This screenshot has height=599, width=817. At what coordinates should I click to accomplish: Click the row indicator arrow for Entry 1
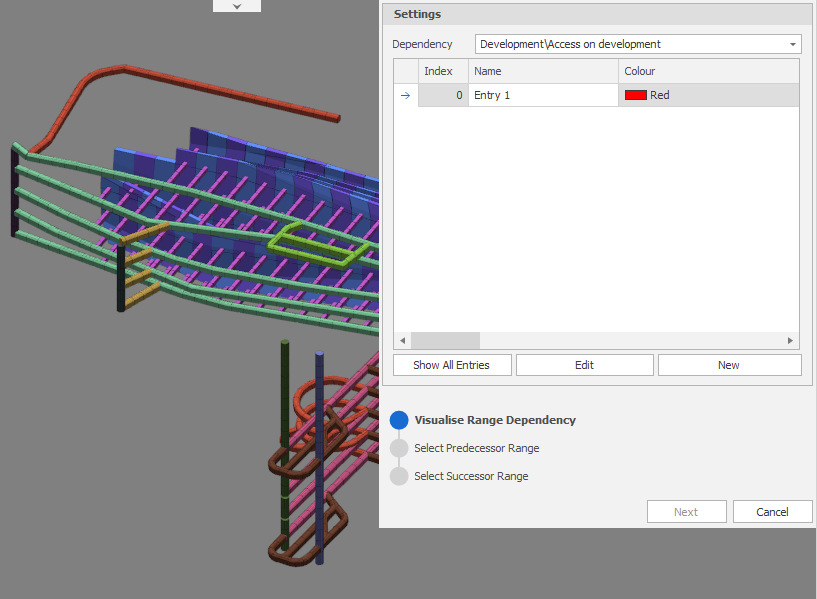(x=405, y=96)
